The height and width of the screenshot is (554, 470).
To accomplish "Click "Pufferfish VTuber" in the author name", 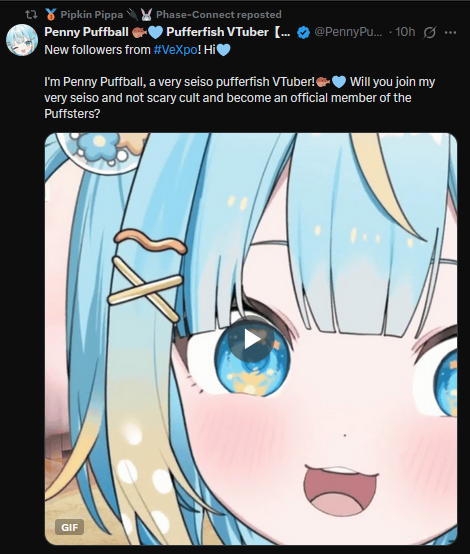I will tap(217, 32).
